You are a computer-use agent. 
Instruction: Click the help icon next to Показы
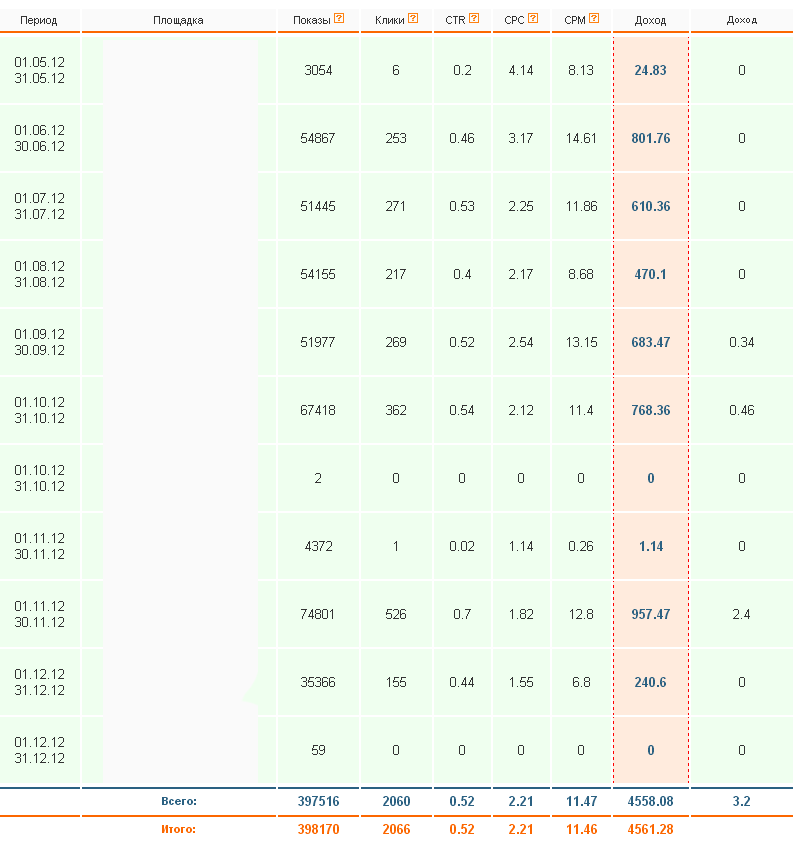coord(339,18)
